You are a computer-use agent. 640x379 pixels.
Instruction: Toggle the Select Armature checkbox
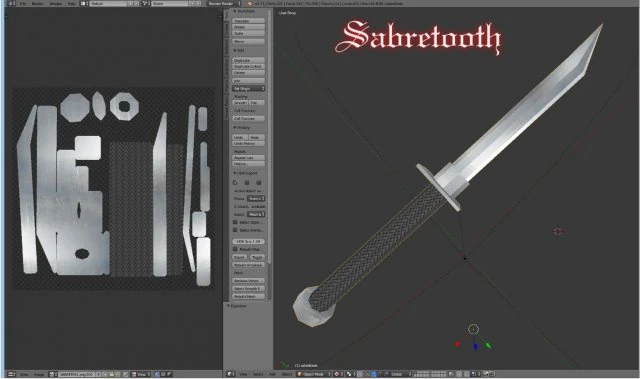235,230
